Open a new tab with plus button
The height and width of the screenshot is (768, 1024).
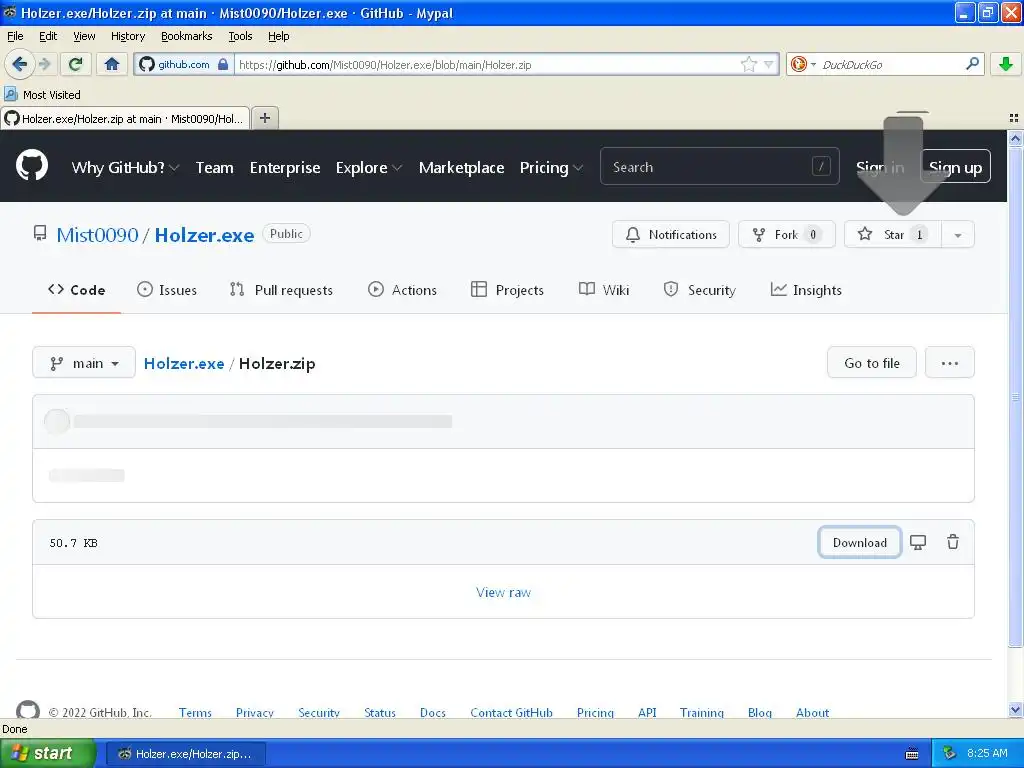264,118
